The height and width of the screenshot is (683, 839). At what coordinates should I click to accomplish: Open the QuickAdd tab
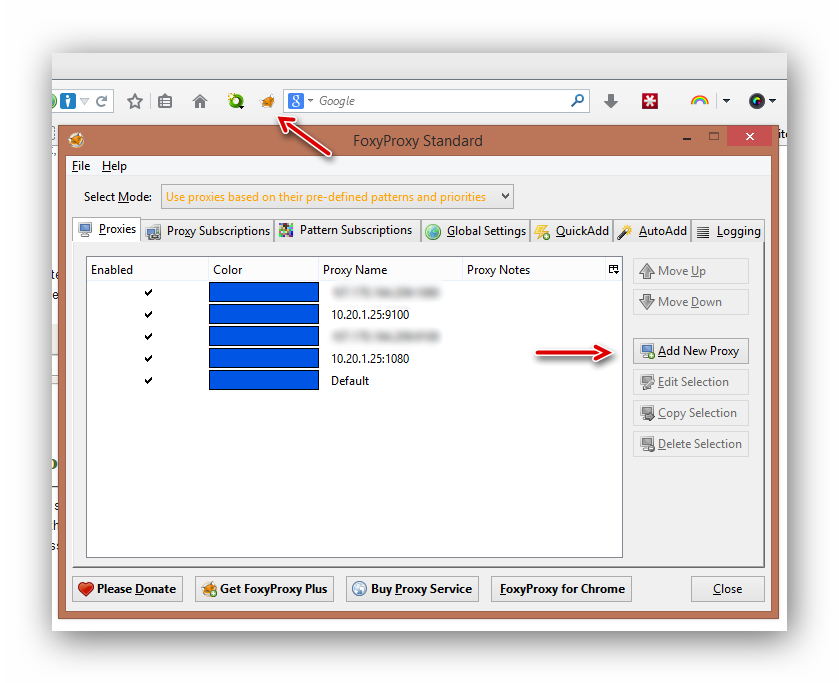click(x=571, y=231)
